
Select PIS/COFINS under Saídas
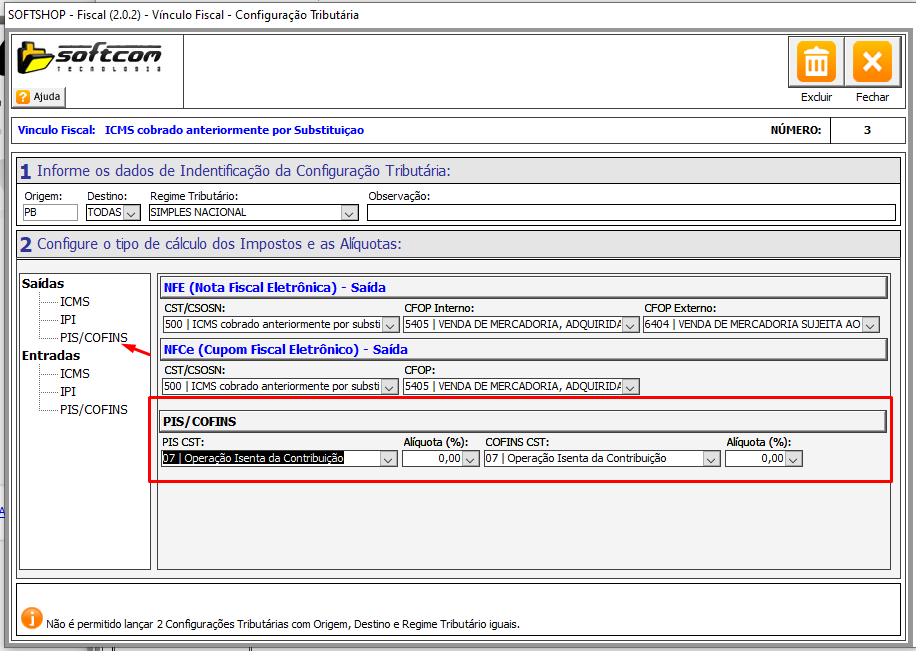[x=94, y=337]
